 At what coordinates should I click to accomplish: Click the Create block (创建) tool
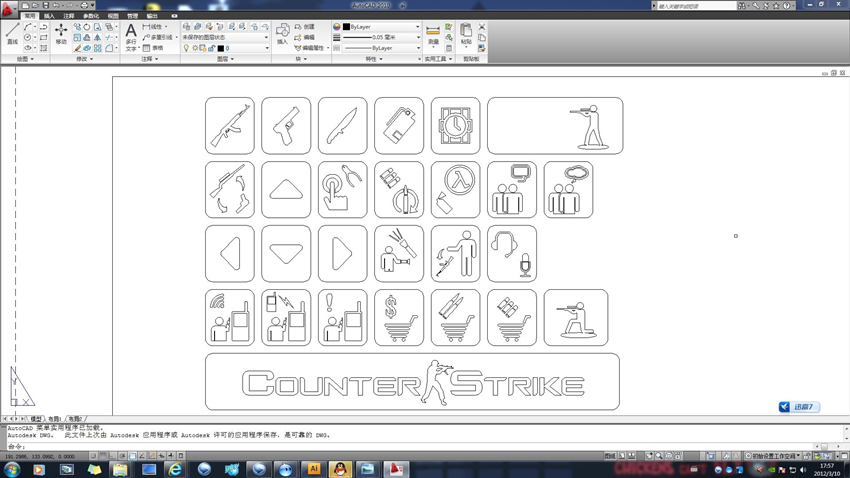click(304, 27)
